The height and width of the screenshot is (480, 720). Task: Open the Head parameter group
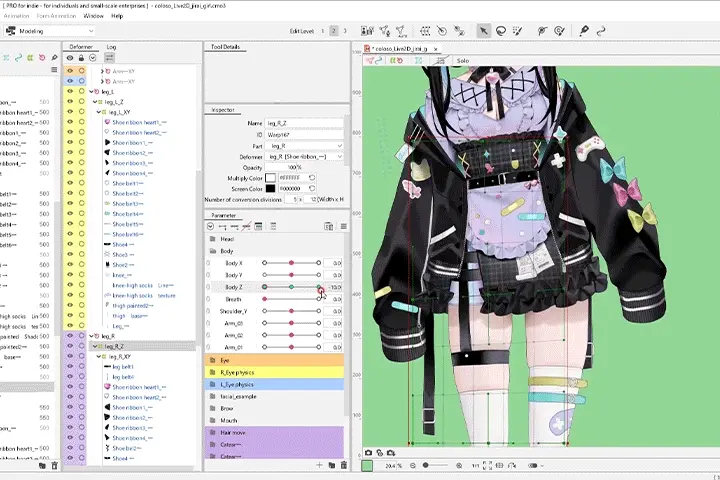point(274,239)
